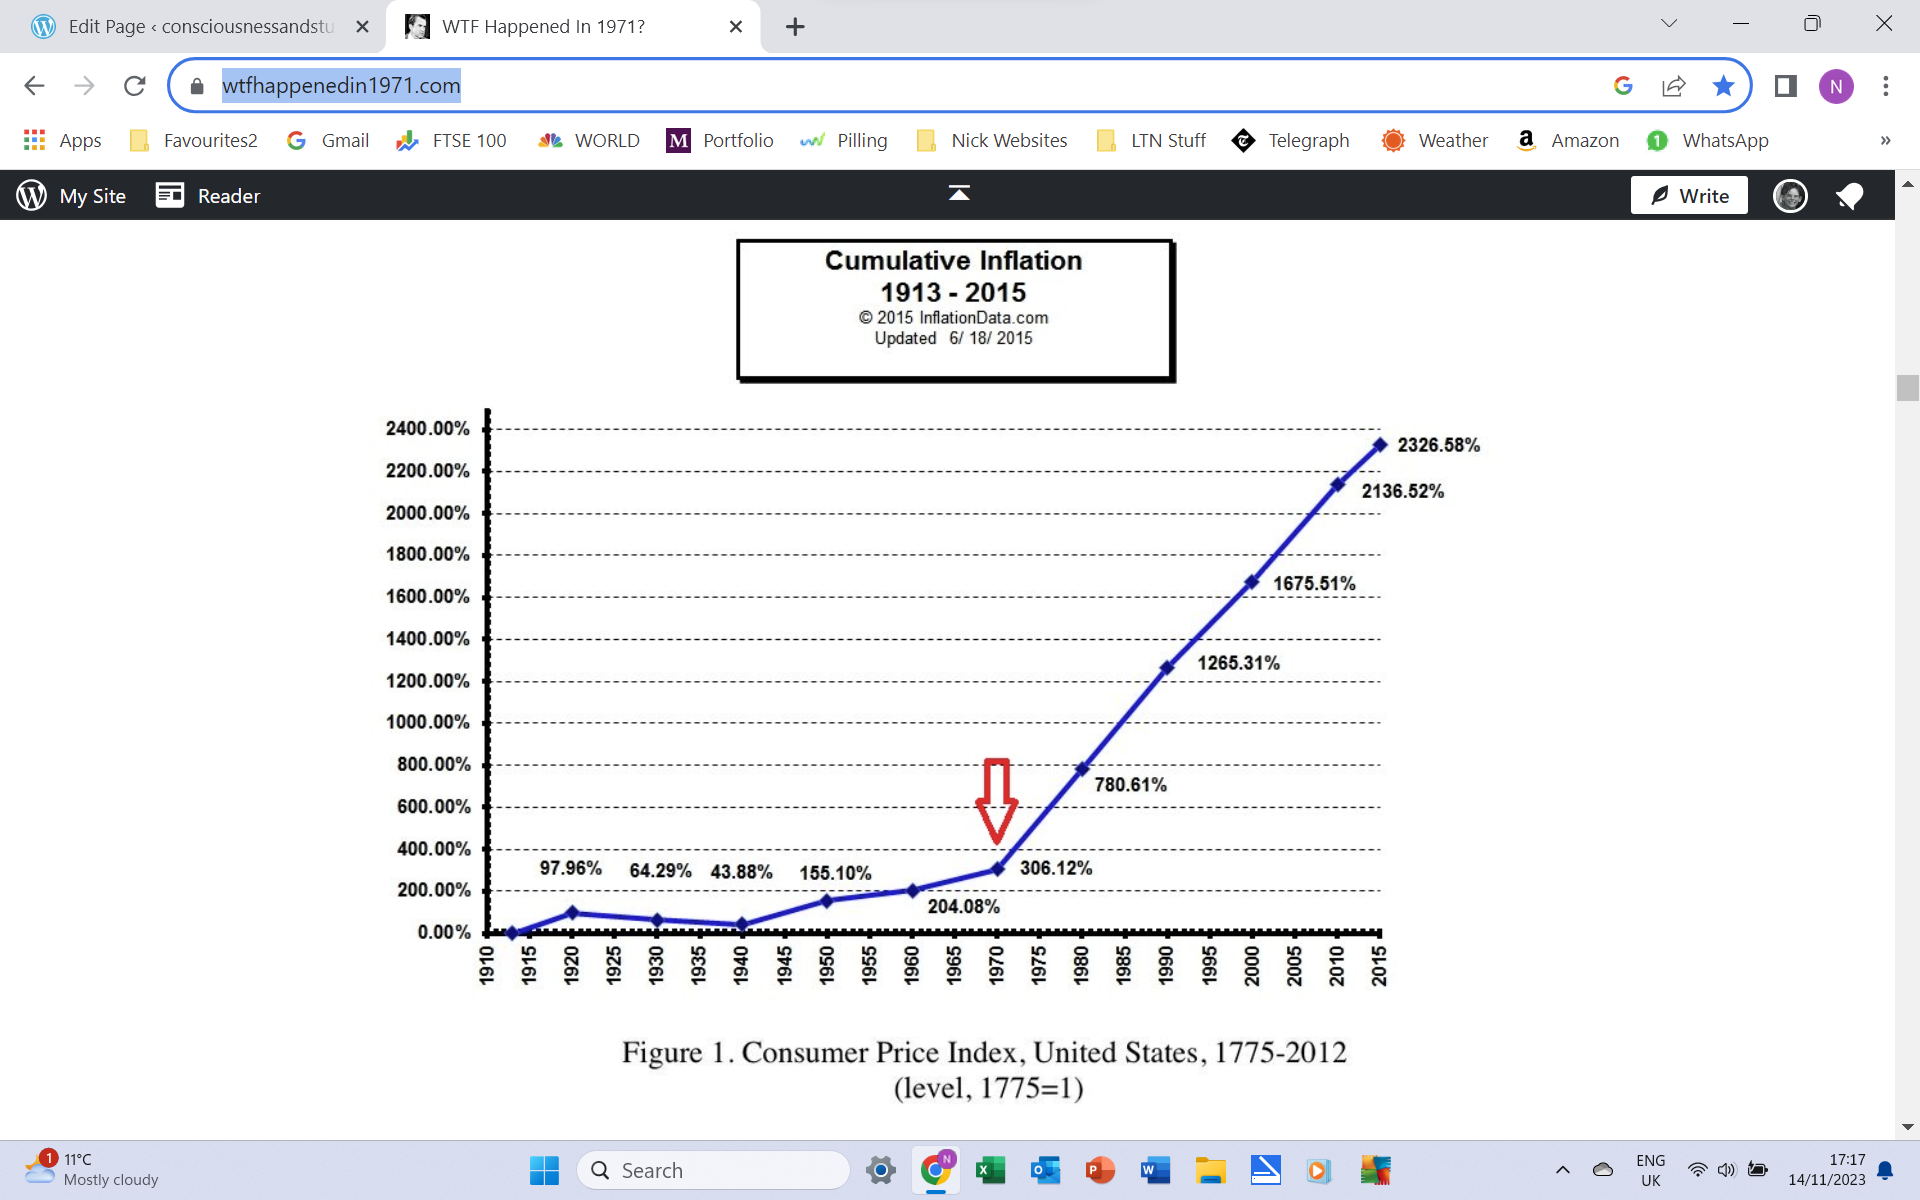Screen dimensions: 1920x1200
Task: Show hidden system tray icons
Action: [x=1562, y=1170]
